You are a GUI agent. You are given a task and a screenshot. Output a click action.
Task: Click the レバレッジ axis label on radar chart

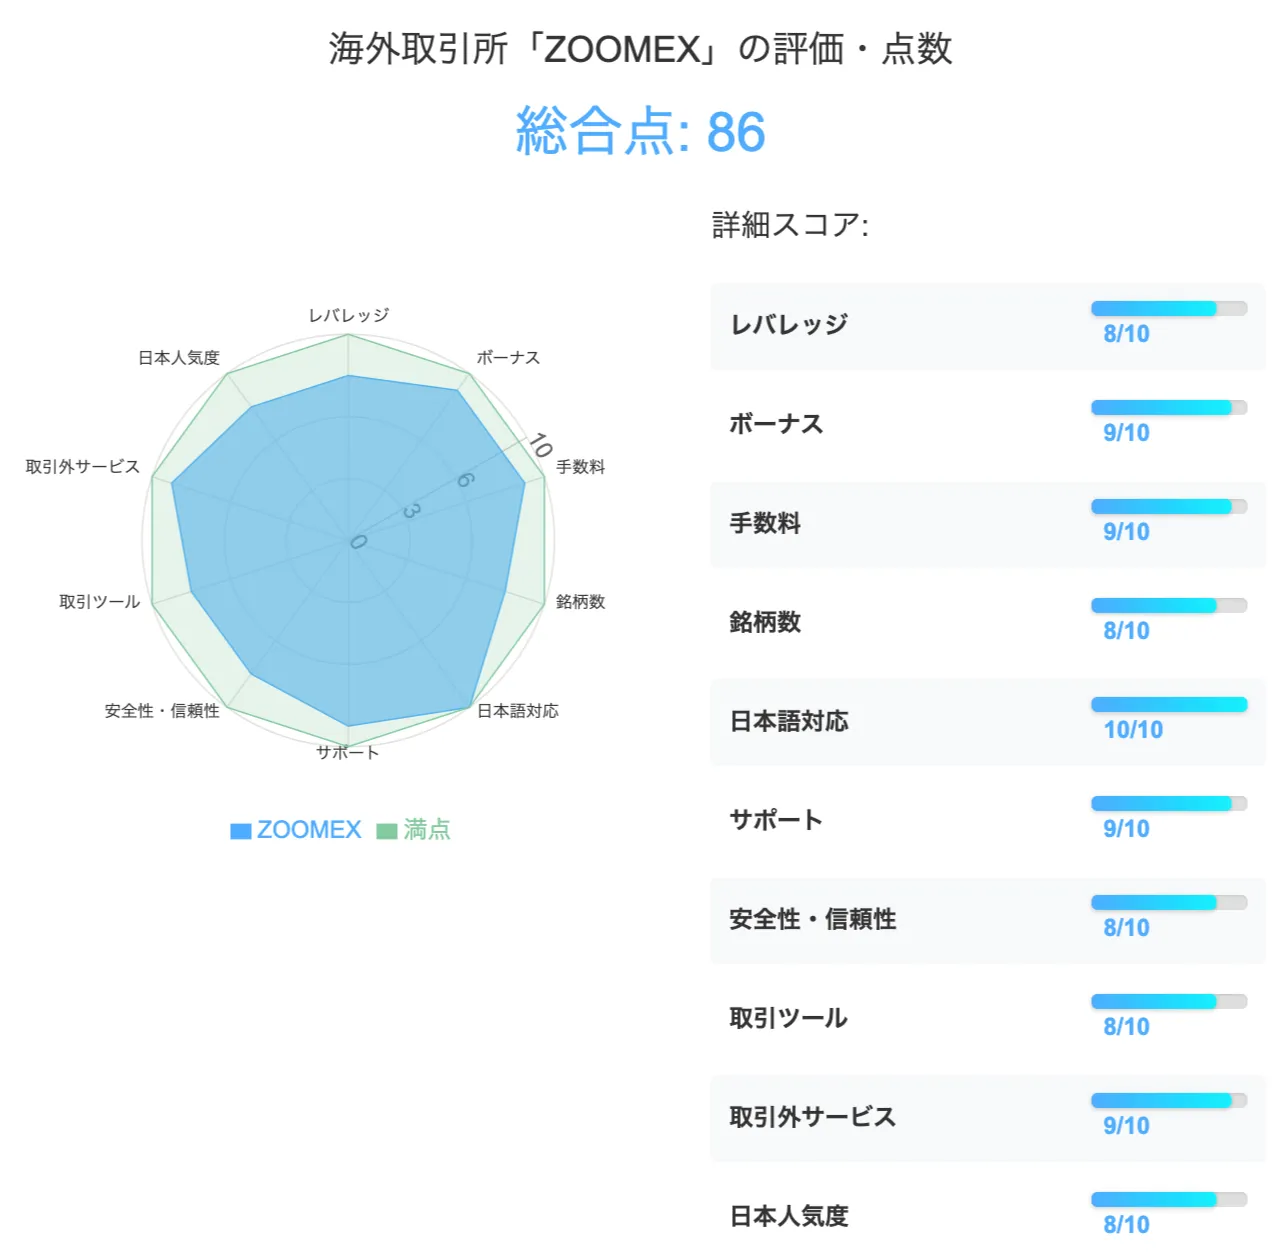pos(348,315)
